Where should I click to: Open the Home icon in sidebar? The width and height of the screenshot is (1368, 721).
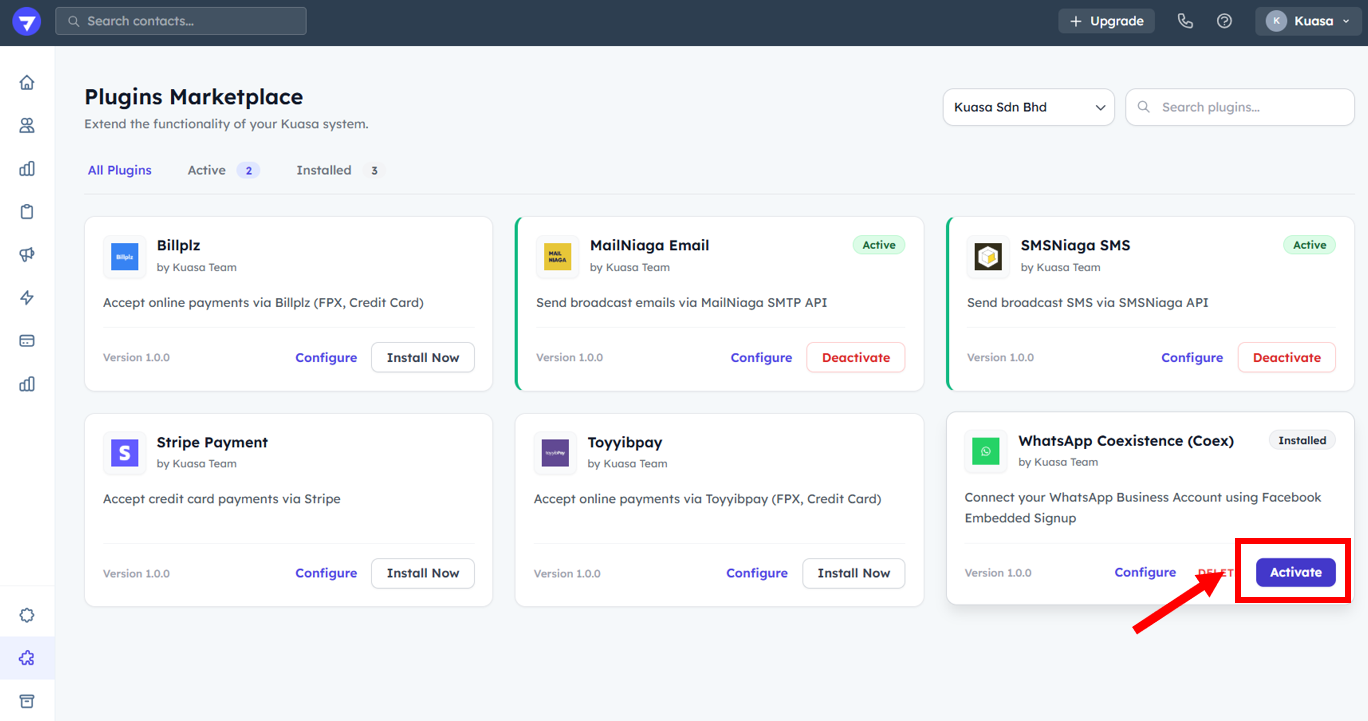point(27,82)
